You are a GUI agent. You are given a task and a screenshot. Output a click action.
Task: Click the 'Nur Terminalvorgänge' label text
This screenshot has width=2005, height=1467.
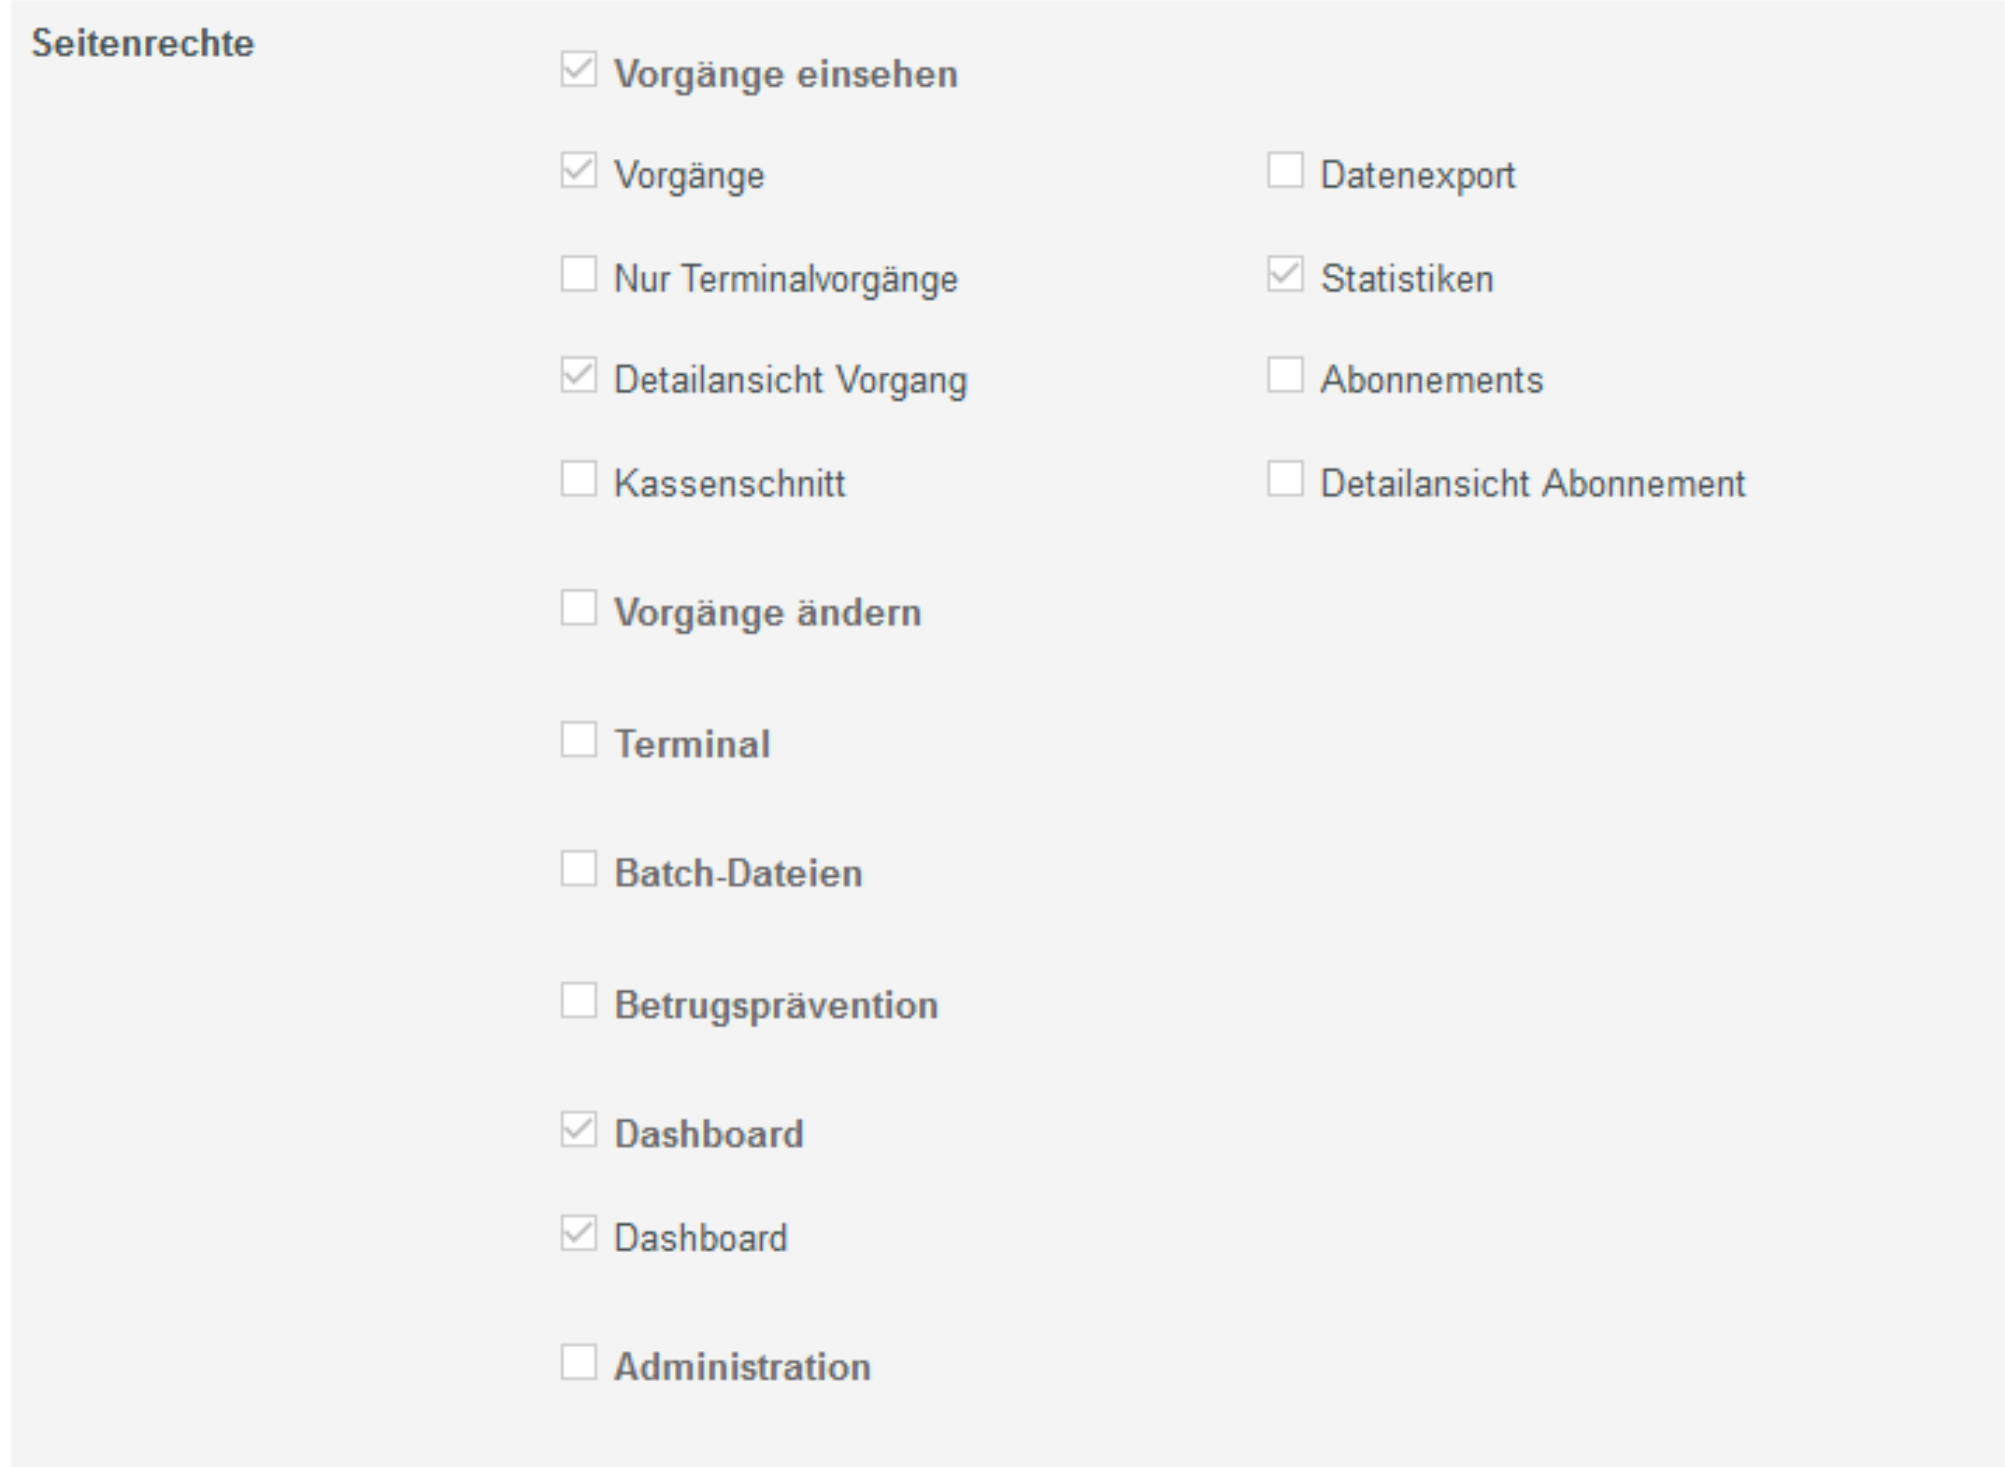[785, 279]
